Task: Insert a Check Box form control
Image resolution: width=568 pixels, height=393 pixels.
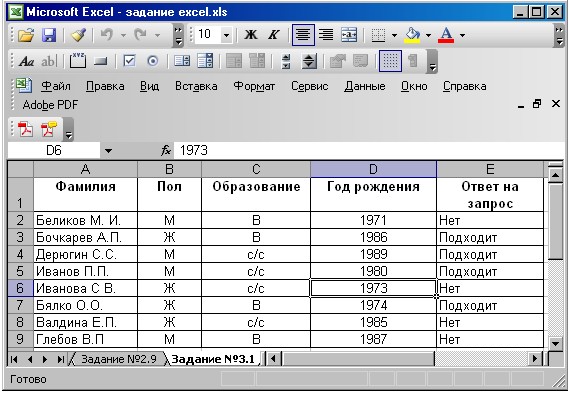Action: pyautogui.click(x=129, y=61)
